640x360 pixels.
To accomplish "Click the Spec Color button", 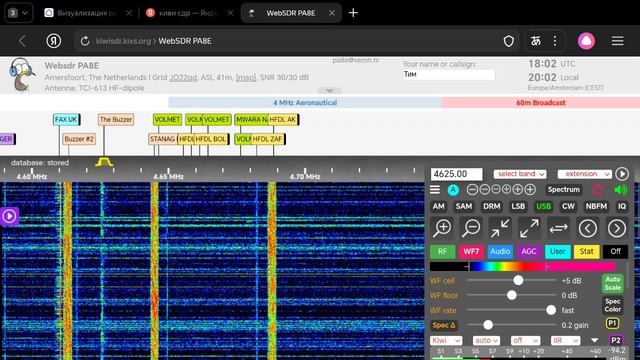I will pyautogui.click(x=612, y=305).
